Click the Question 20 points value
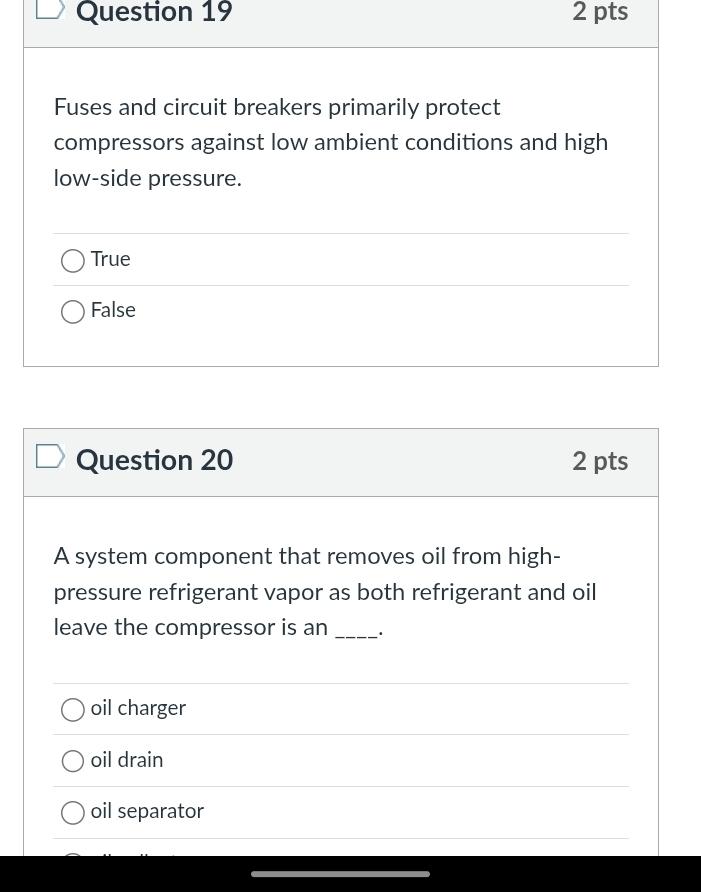Image resolution: width=701 pixels, height=892 pixels. [600, 461]
